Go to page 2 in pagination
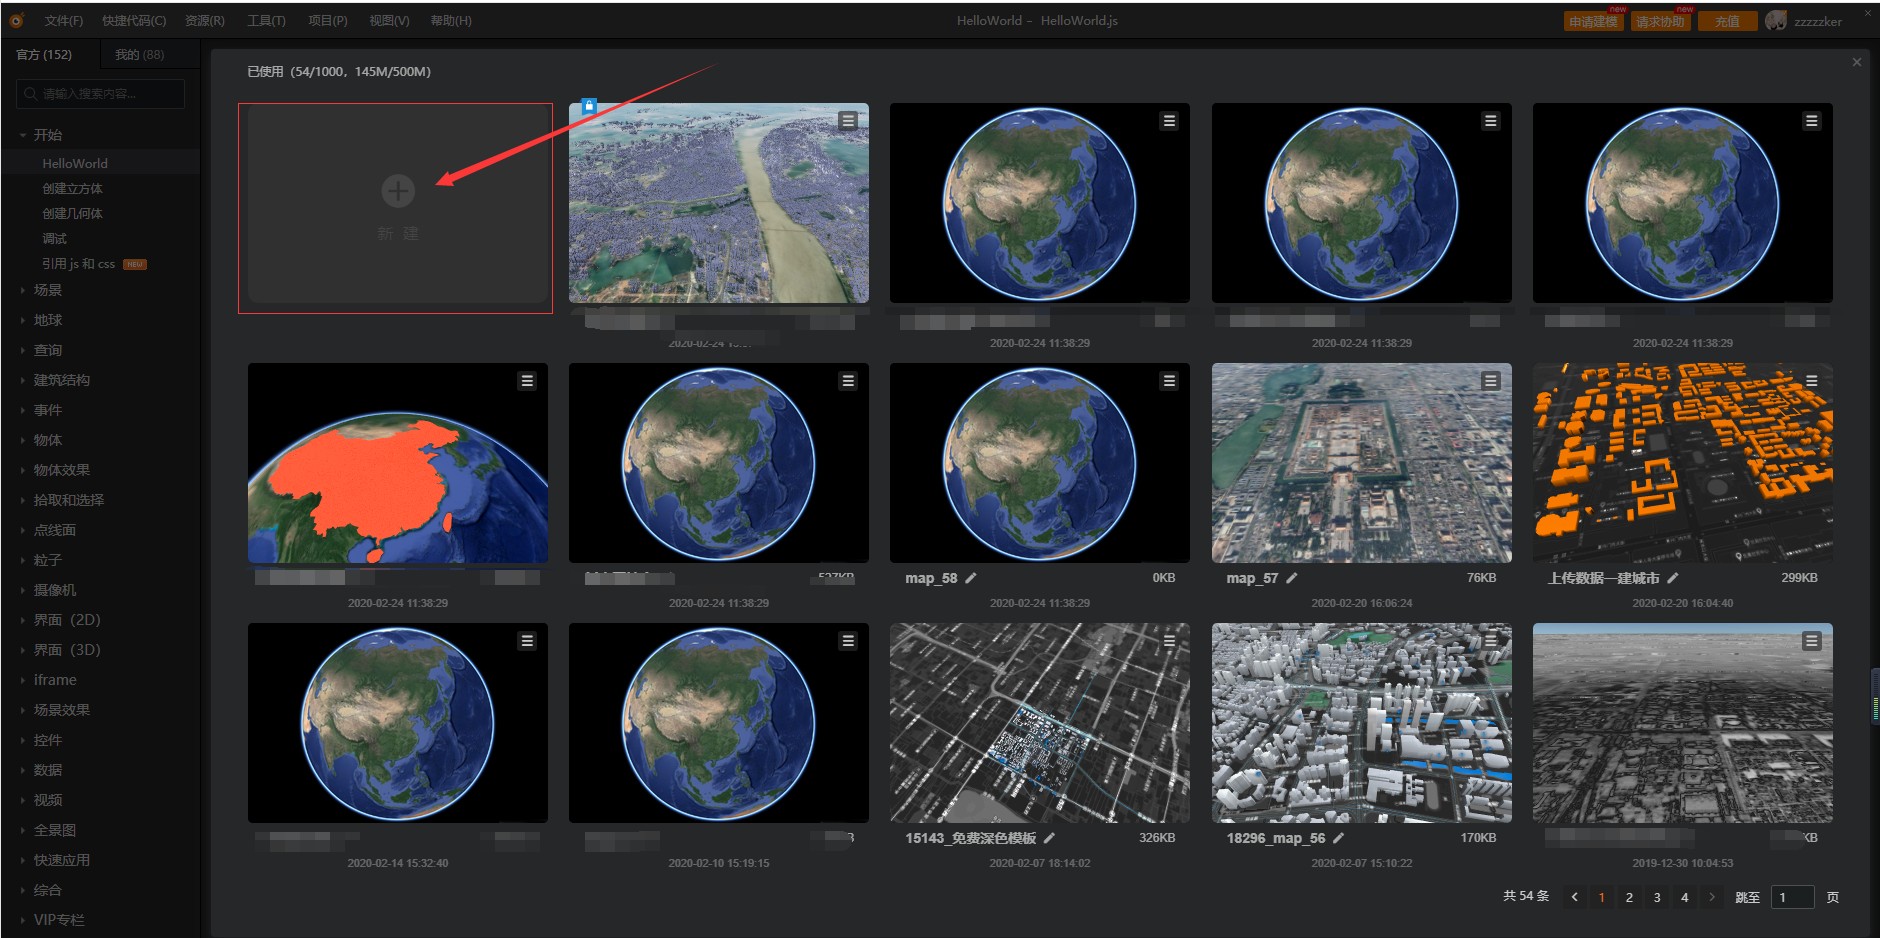This screenshot has height=938, width=1880. pyautogui.click(x=1629, y=897)
